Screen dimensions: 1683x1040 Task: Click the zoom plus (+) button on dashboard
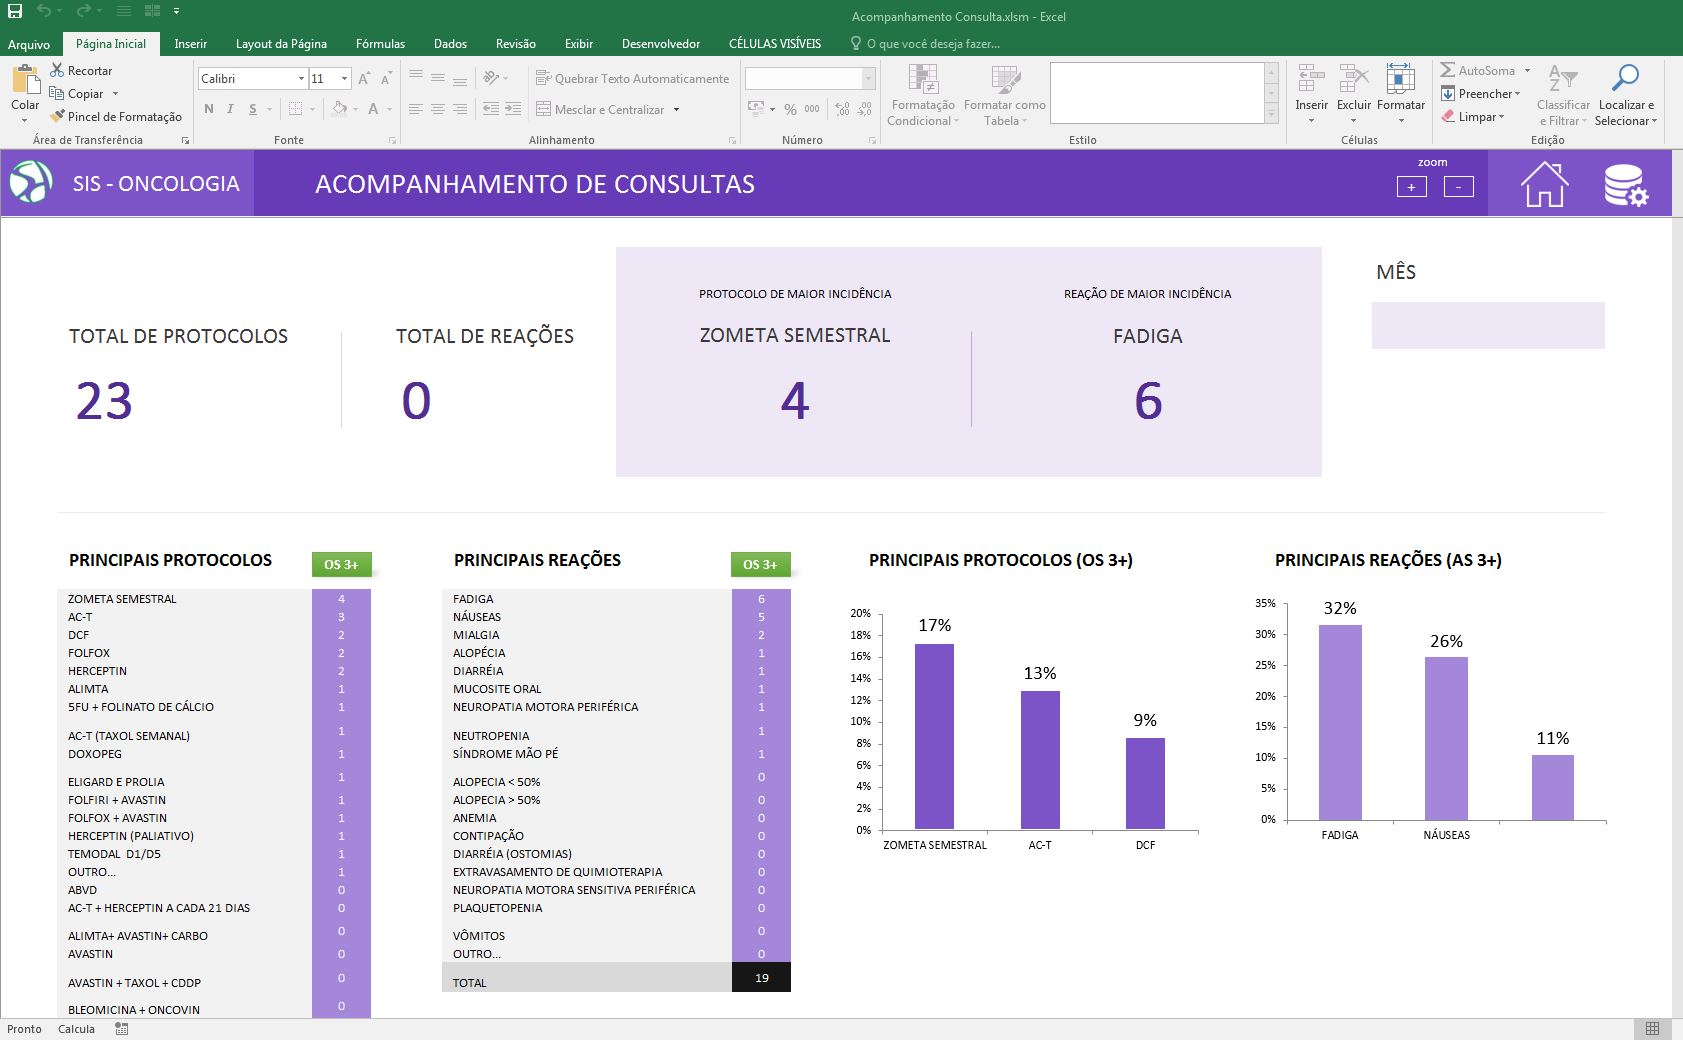[x=1411, y=187]
